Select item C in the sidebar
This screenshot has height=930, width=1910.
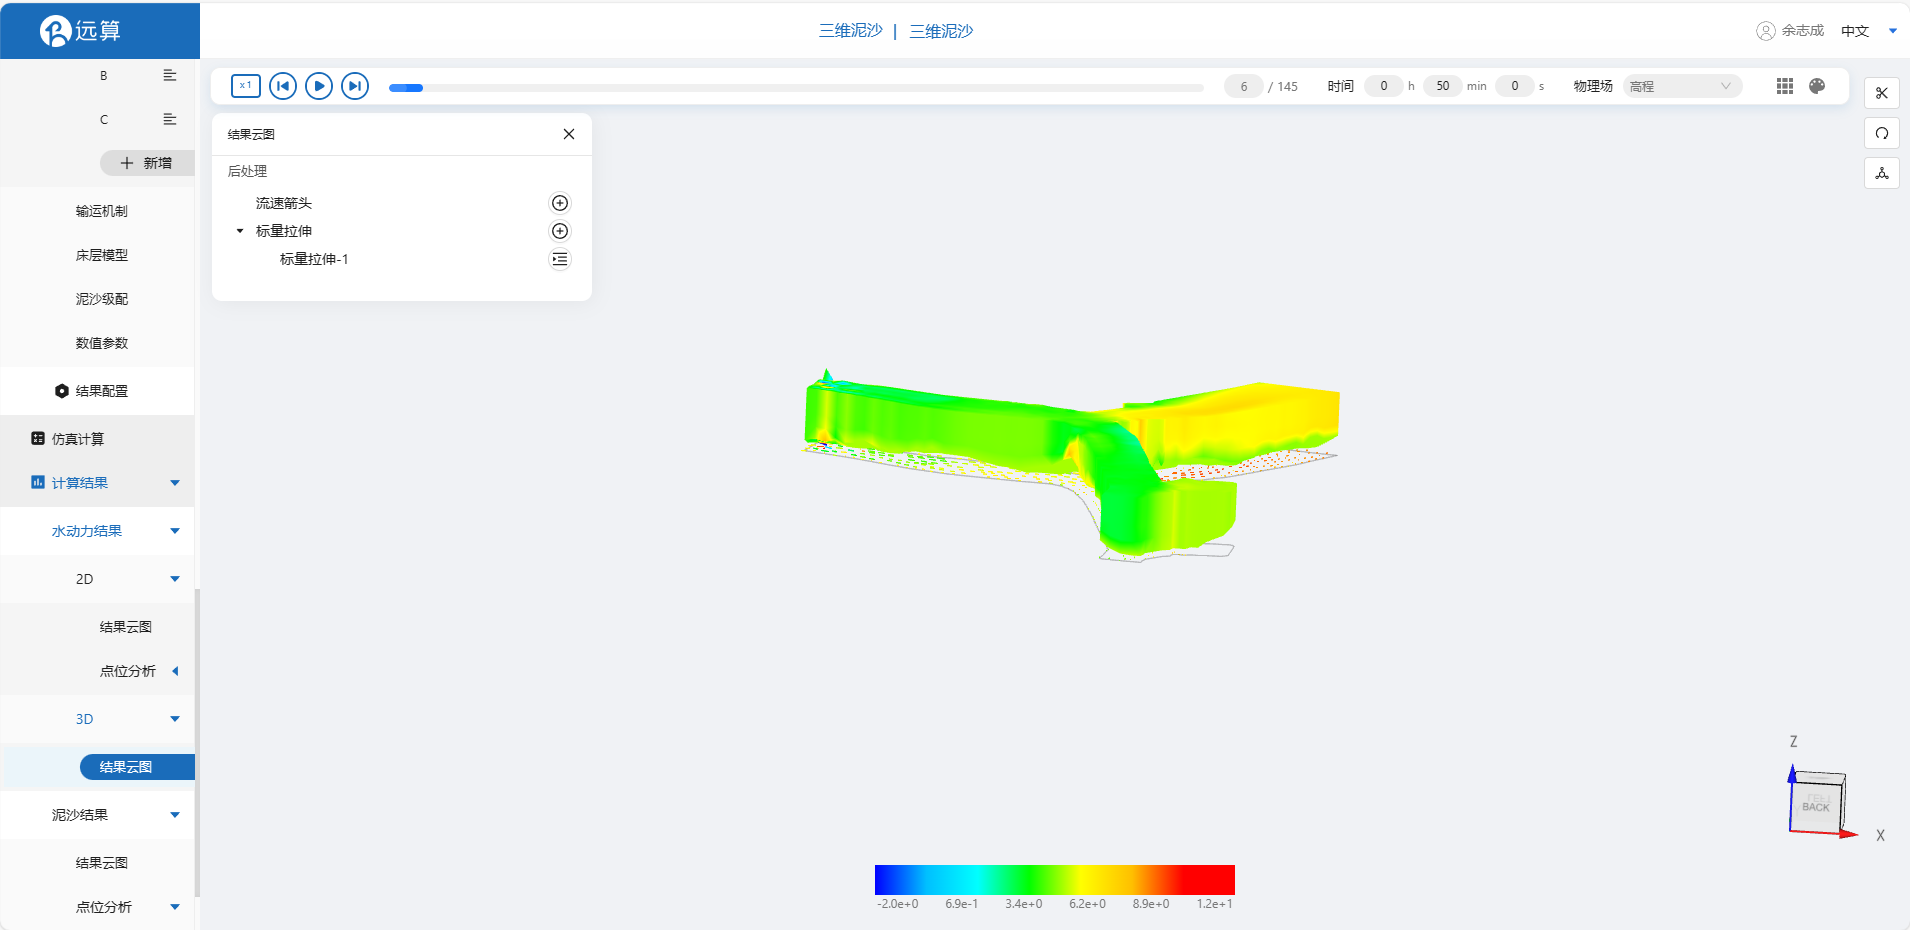(x=103, y=119)
